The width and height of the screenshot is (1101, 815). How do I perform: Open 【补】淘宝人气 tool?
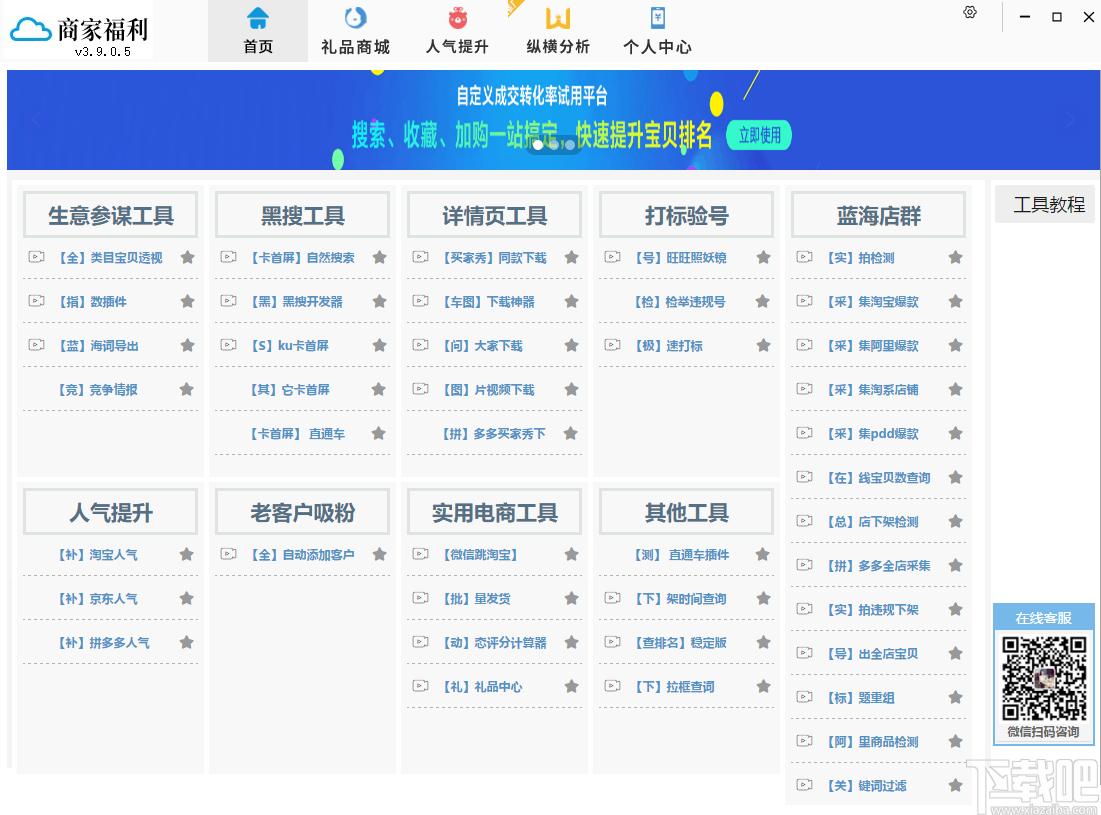point(98,555)
